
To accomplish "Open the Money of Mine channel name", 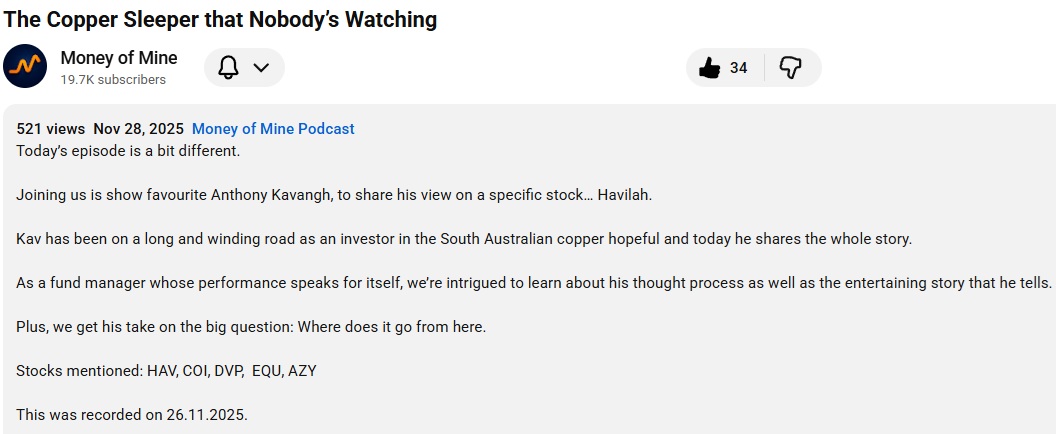I will coord(119,58).
